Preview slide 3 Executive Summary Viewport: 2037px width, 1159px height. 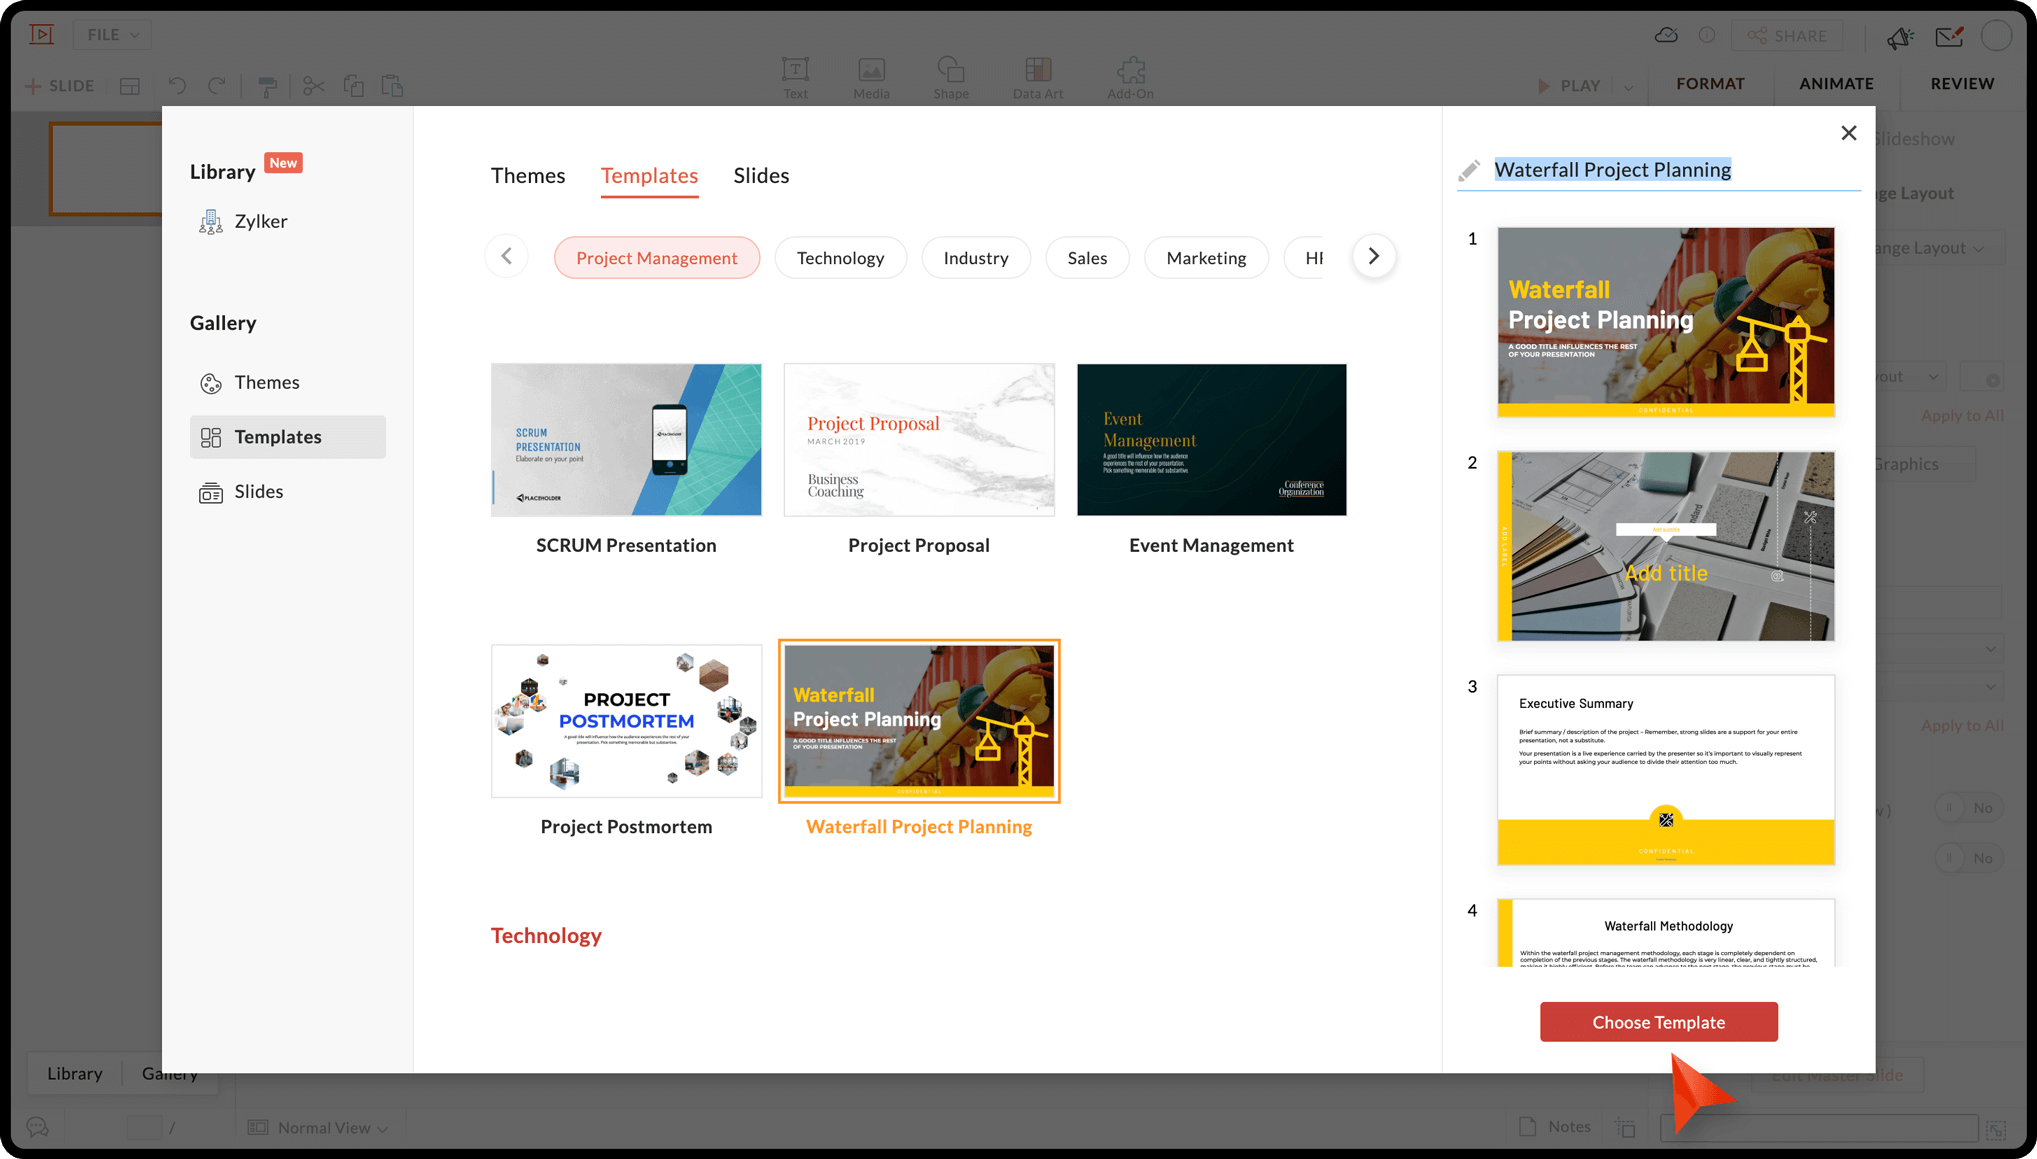[1666, 770]
